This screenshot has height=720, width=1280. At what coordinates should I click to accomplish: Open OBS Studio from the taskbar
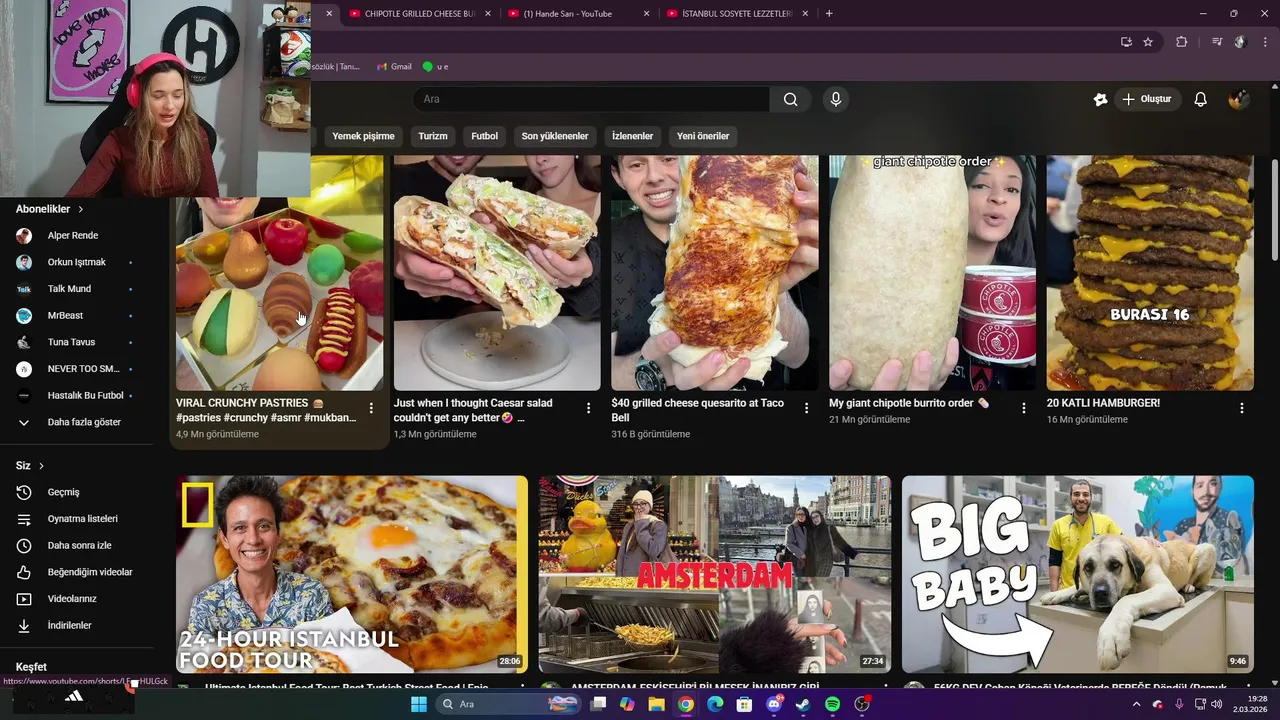[862, 704]
